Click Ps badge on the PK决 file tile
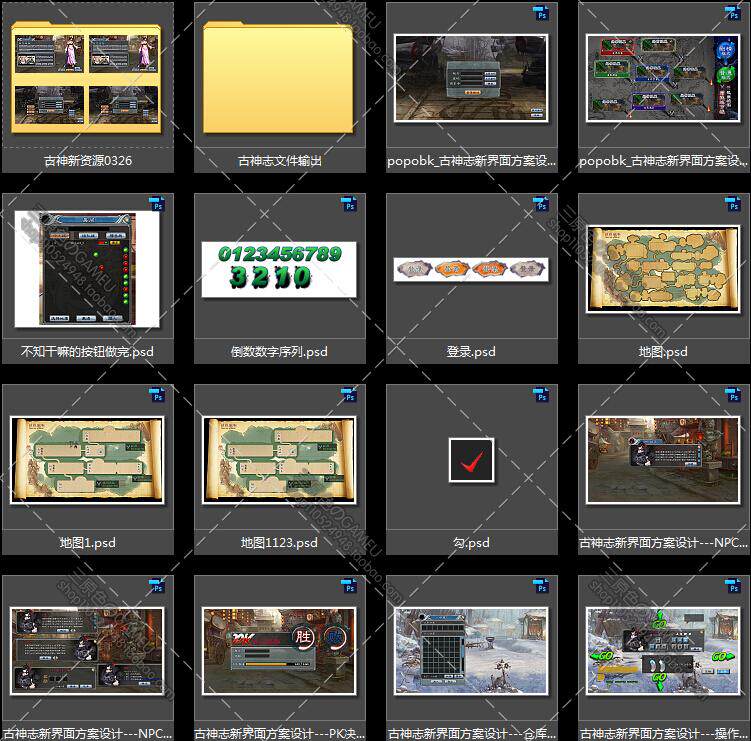This screenshot has height=741, width=751. click(x=349, y=586)
